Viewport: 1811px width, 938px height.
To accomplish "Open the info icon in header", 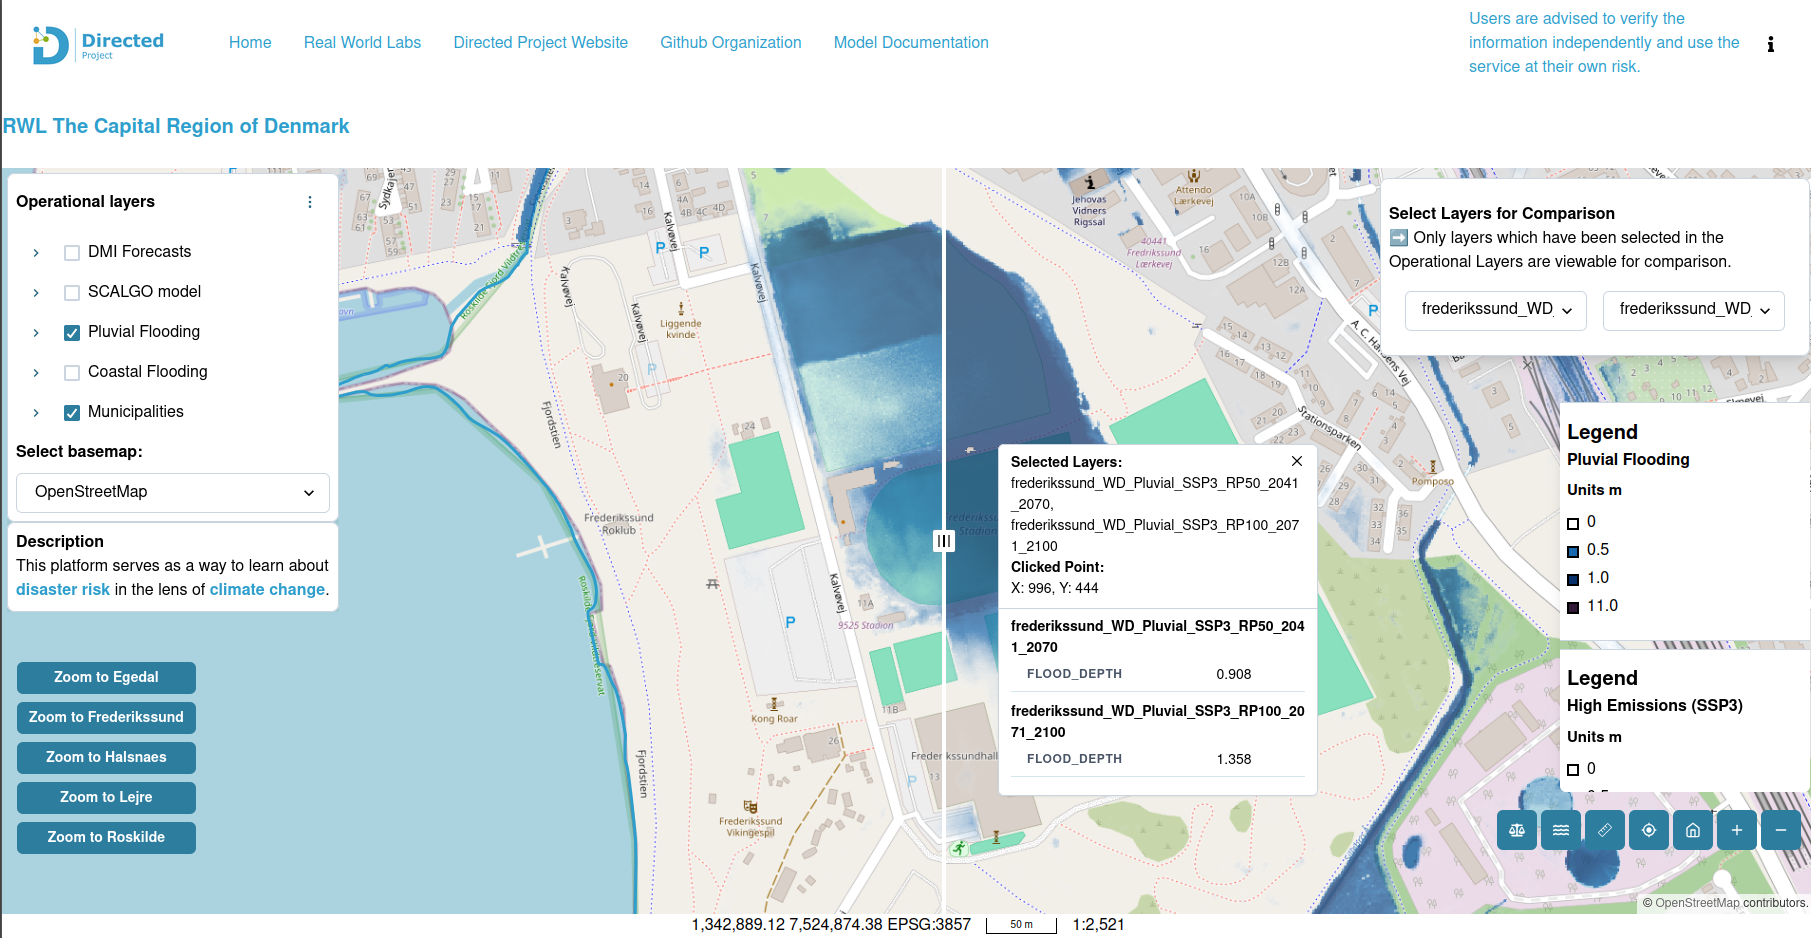I will tap(1770, 44).
